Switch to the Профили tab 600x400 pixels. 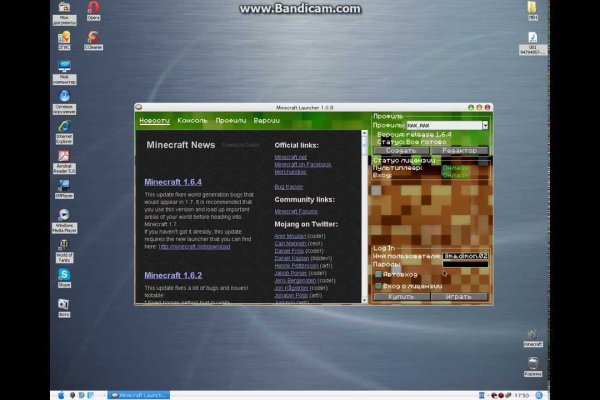pos(230,120)
